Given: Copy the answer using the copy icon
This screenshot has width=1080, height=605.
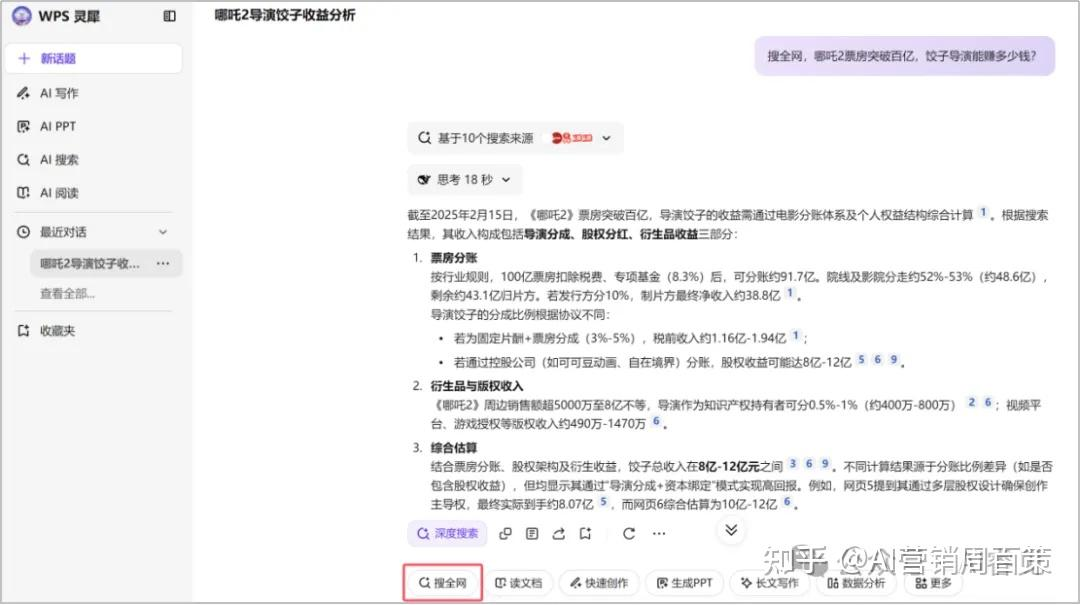Looking at the screenshot, I should click(506, 533).
